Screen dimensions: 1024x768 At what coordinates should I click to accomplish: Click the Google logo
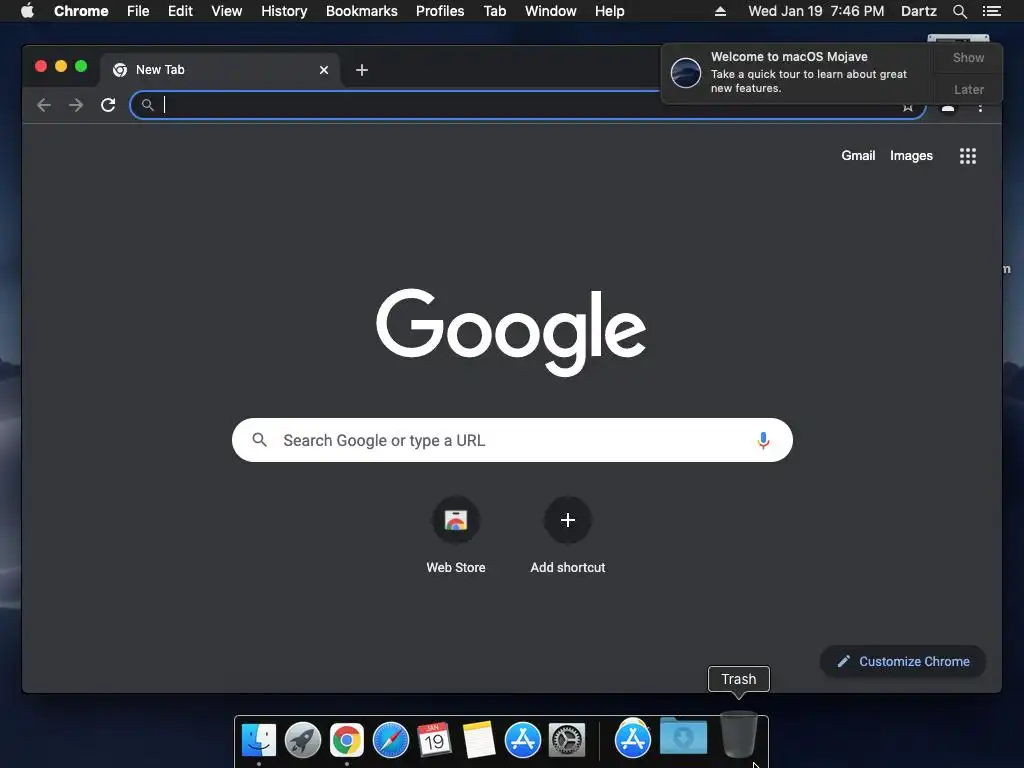coord(511,332)
